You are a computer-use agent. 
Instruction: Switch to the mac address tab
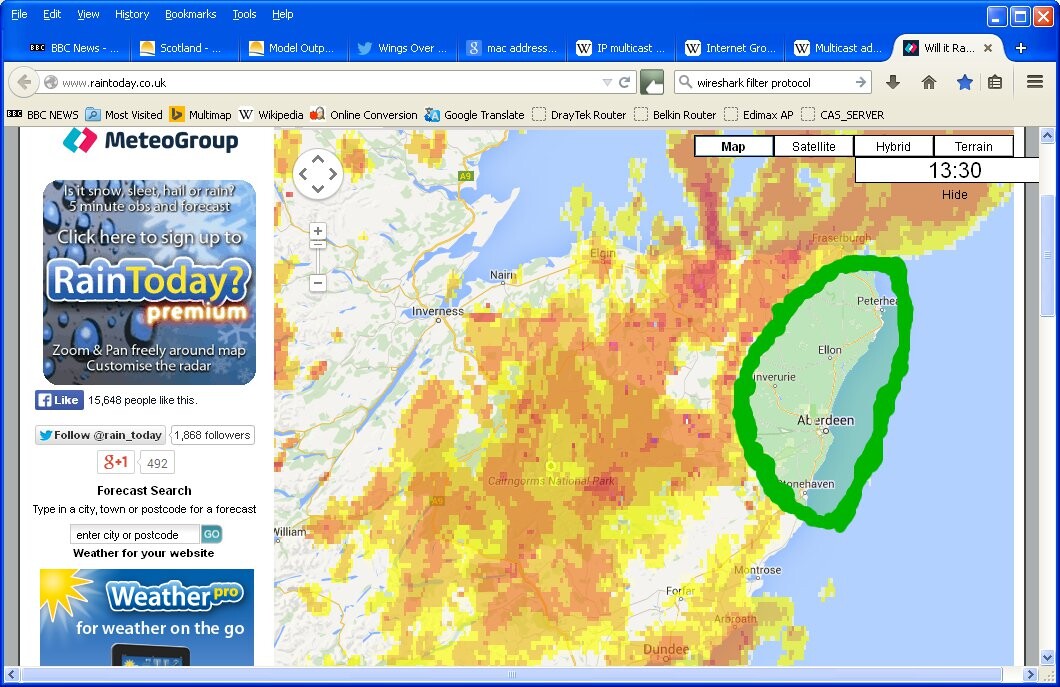pyautogui.click(x=512, y=48)
